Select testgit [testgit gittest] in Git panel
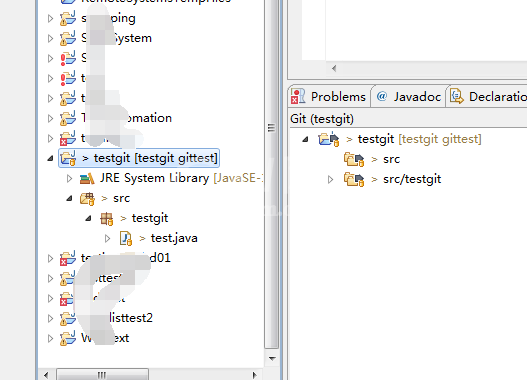The image size is (527, 380). point(419,139)
